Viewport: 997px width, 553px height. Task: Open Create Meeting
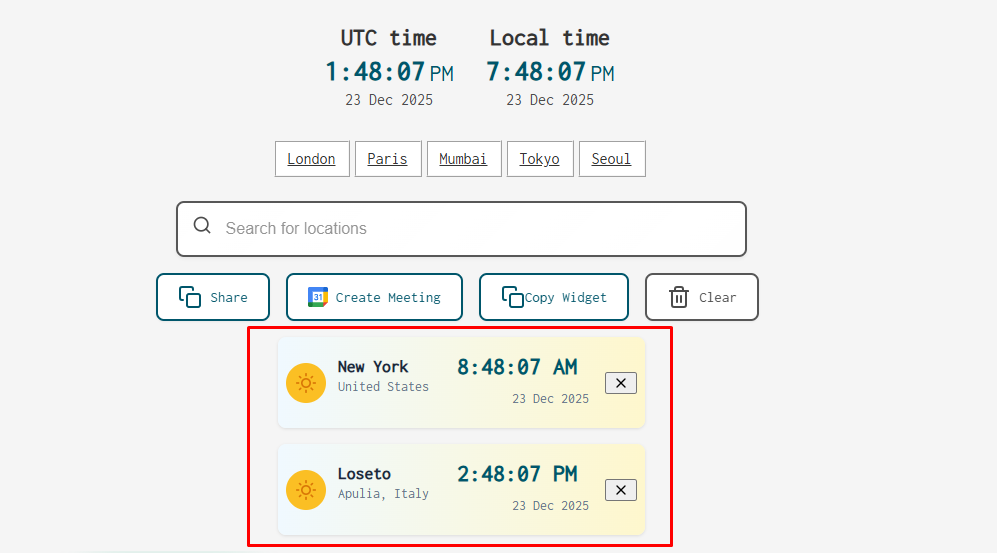(x=374, y=297)
